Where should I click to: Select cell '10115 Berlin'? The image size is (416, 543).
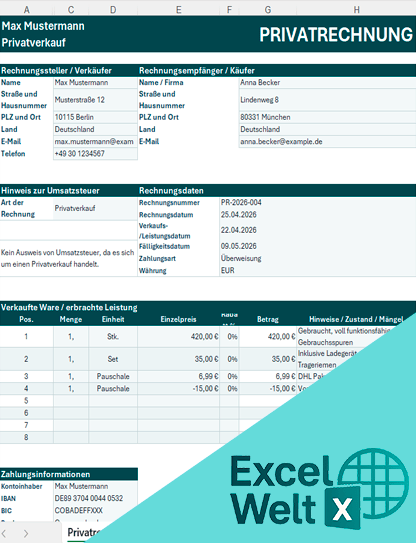pos(95,117)
